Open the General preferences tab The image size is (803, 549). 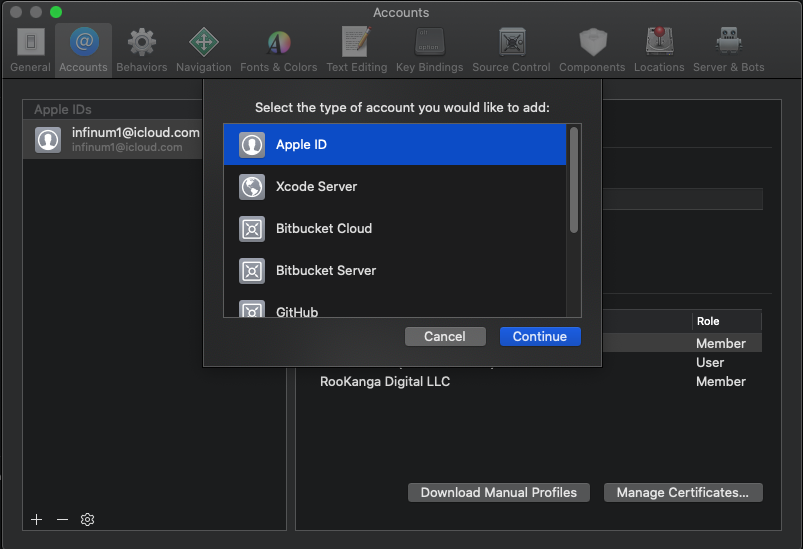click(30, 50)
